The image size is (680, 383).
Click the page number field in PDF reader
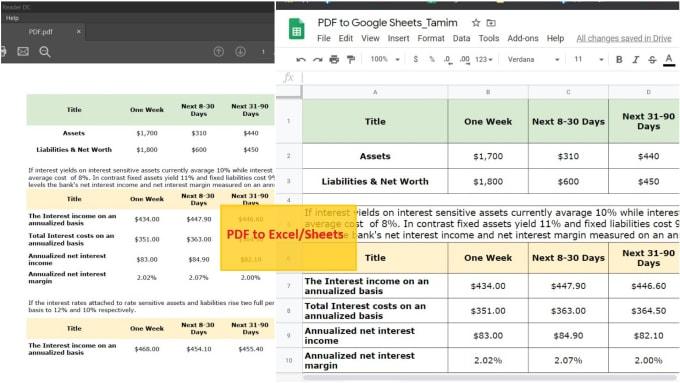[x=263, y=52]
